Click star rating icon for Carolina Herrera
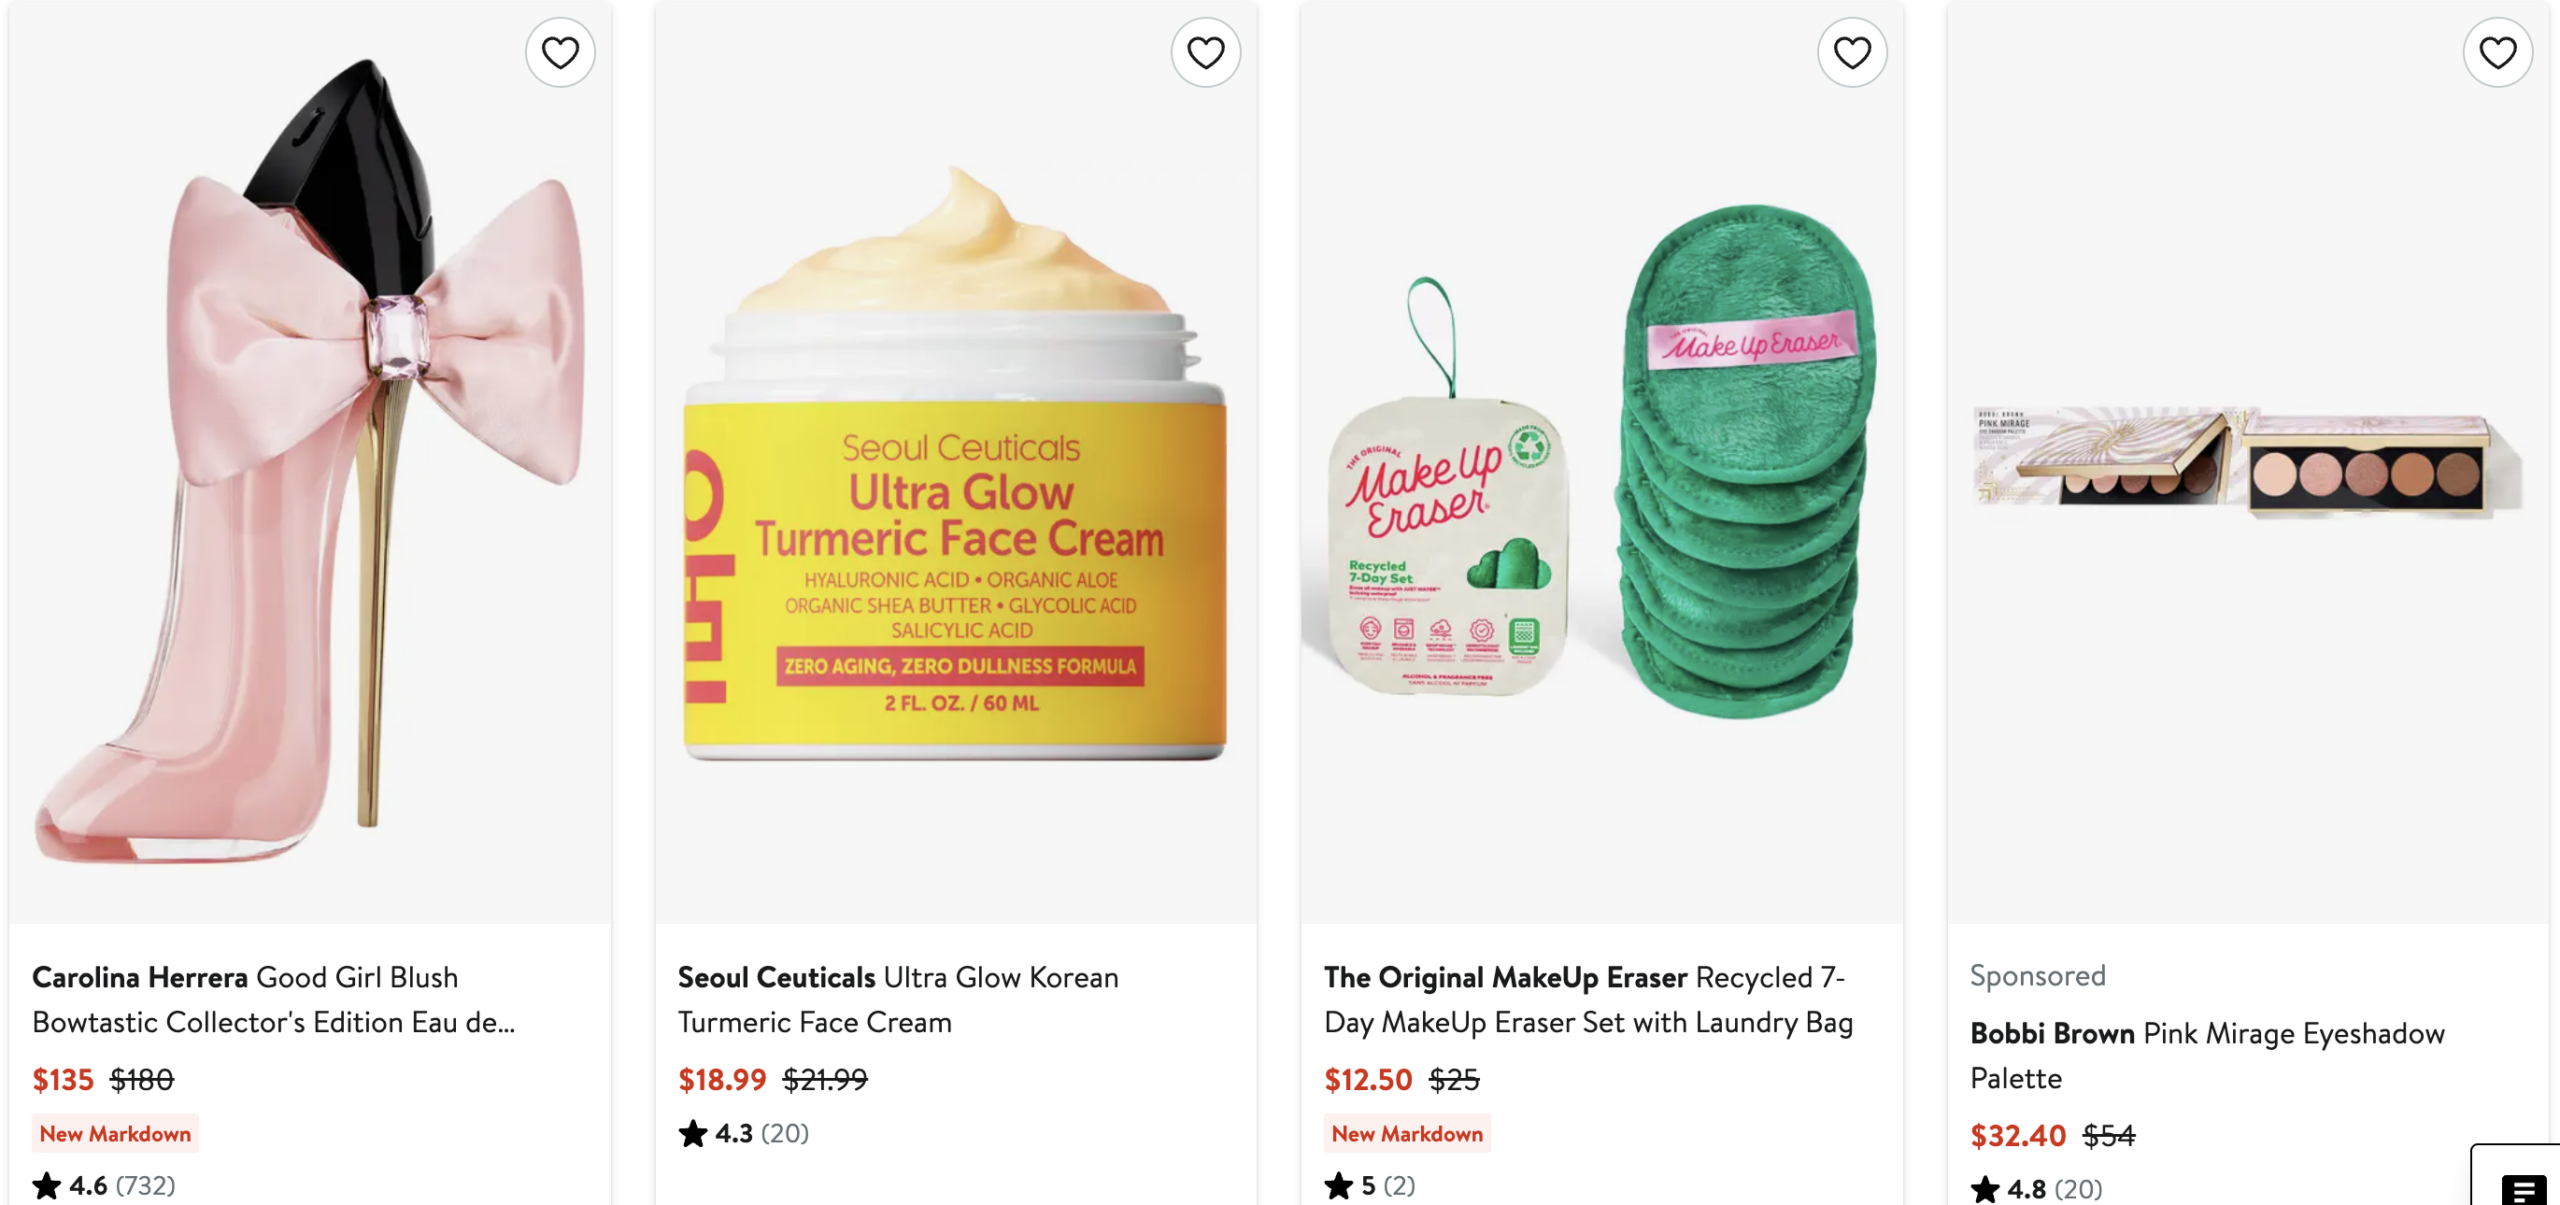Image resolution: width=2560 pixels, height=1205 pixels. 47,1186
